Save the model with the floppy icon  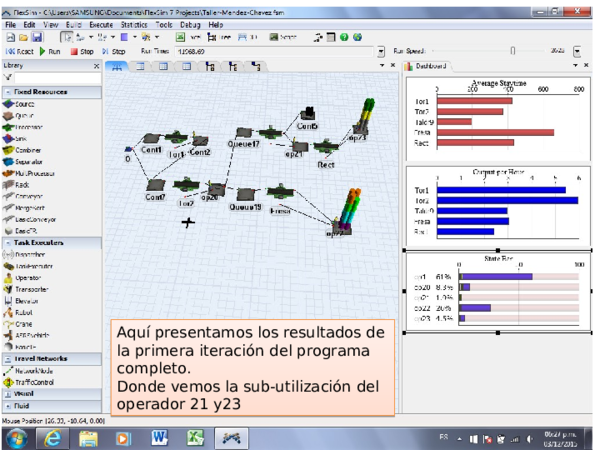[37, 37]
